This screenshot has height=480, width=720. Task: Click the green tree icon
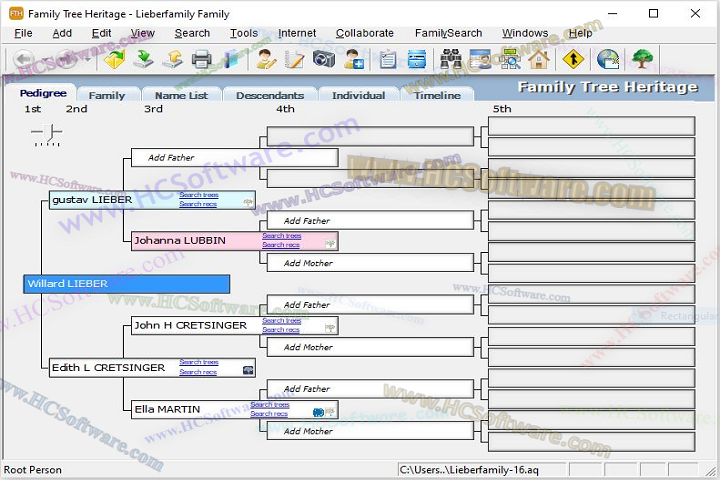tap(642, 59)
